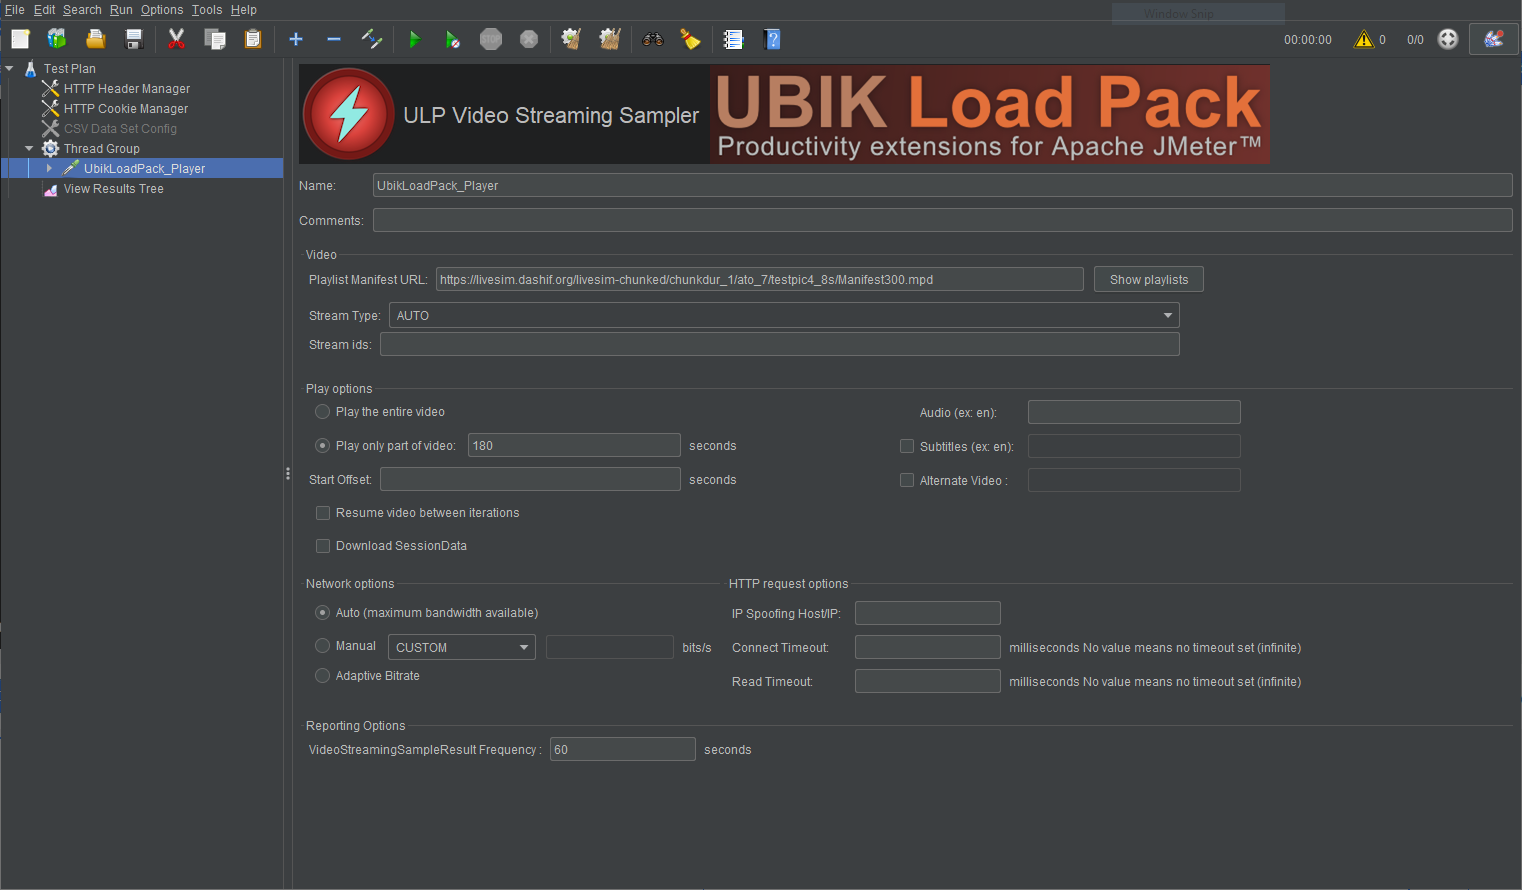1522x890 pixels.
Task: Open the Tools menu
Action: click(x=207, y=10)
